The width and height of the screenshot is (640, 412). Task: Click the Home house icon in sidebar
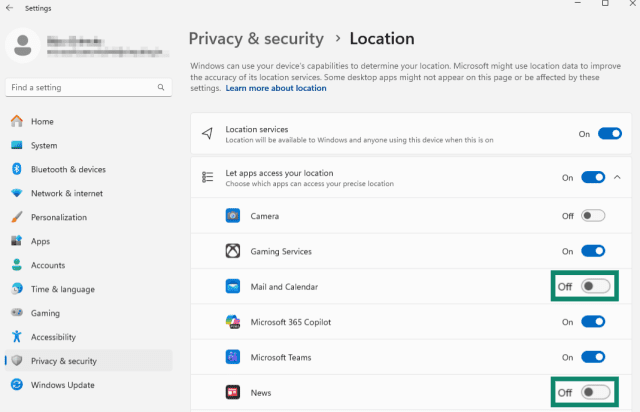point(17,121)
